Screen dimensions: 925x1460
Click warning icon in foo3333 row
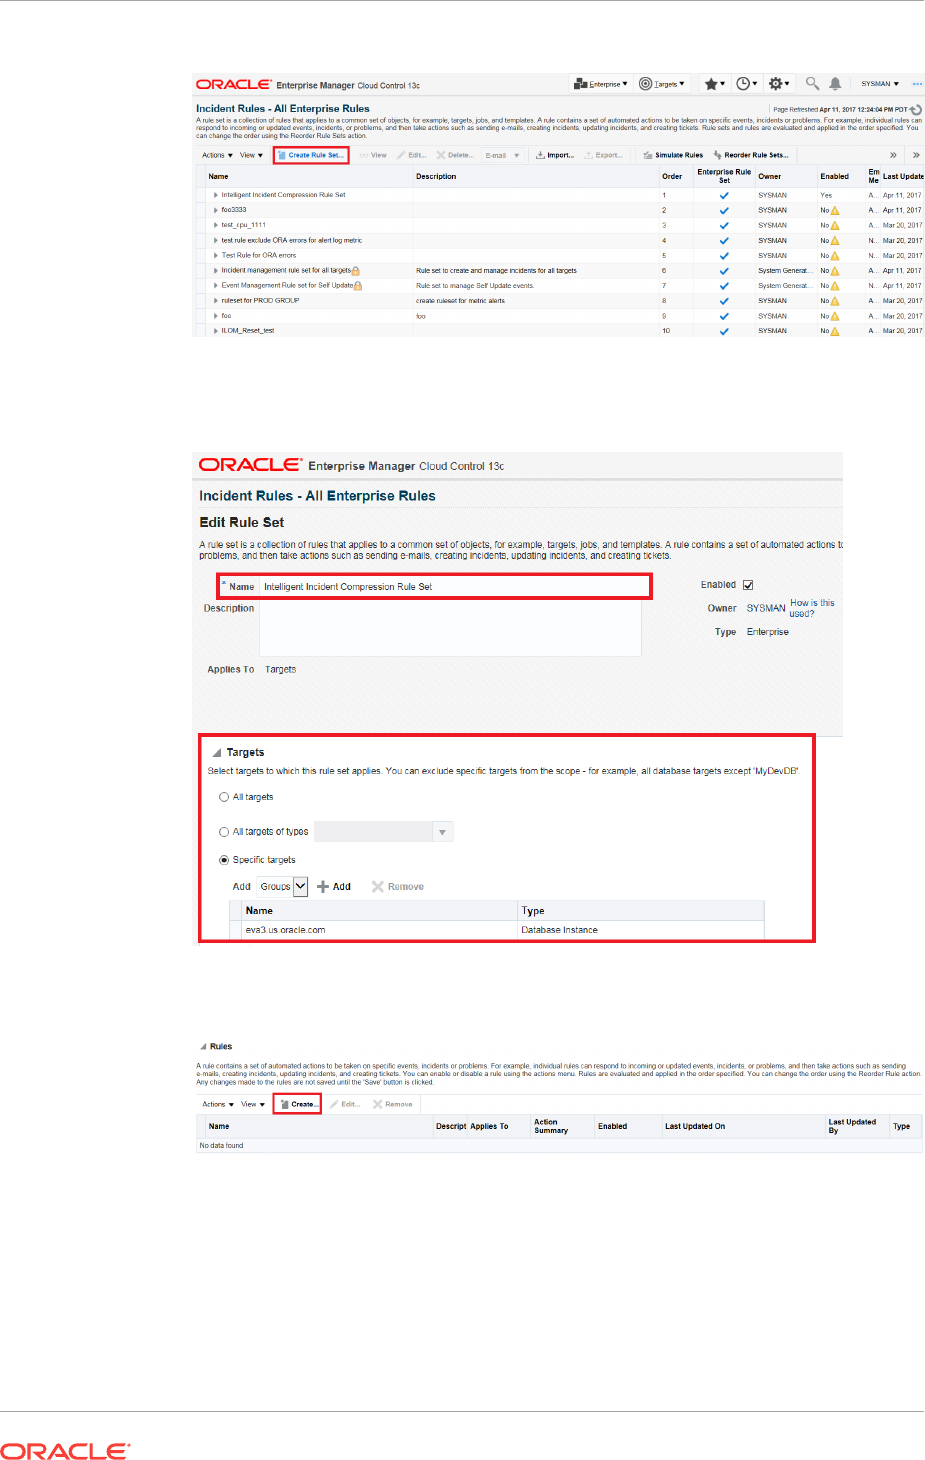(x=835, y=210)
